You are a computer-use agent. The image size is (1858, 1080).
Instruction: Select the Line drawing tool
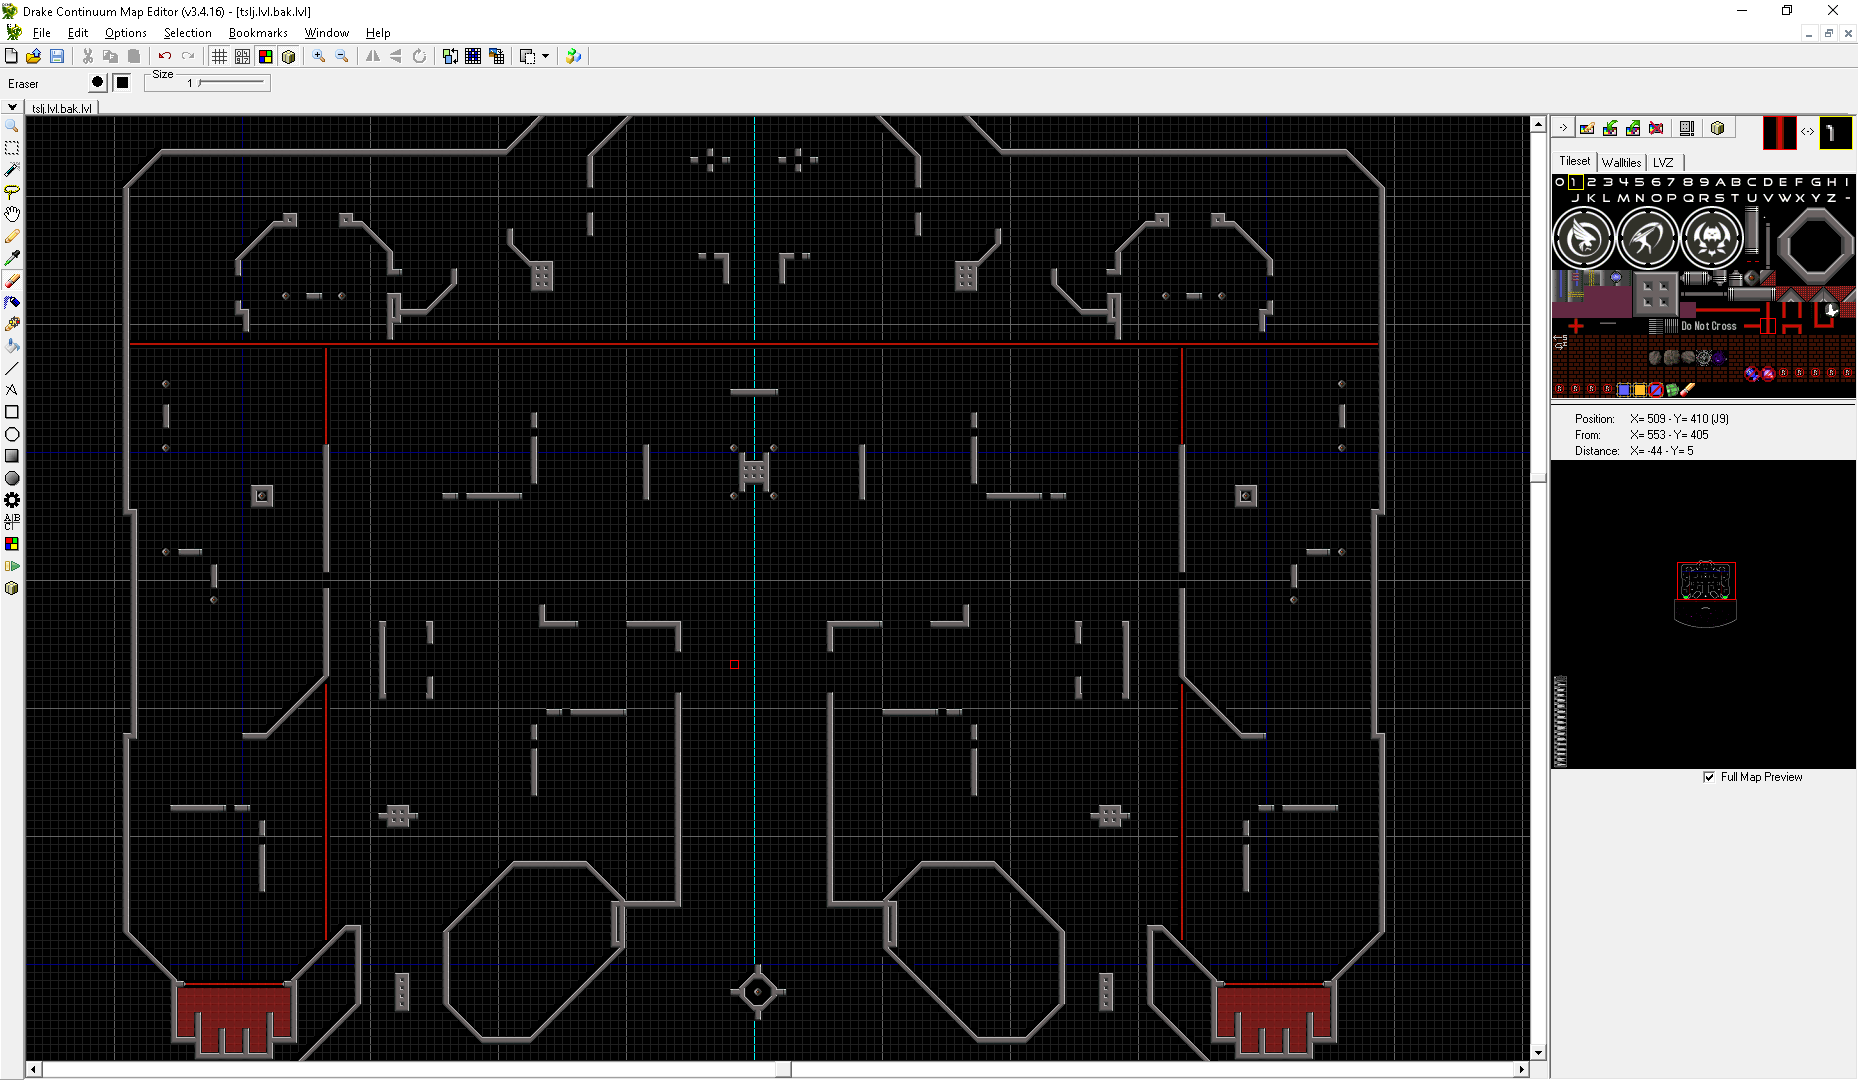pos(12,368)
